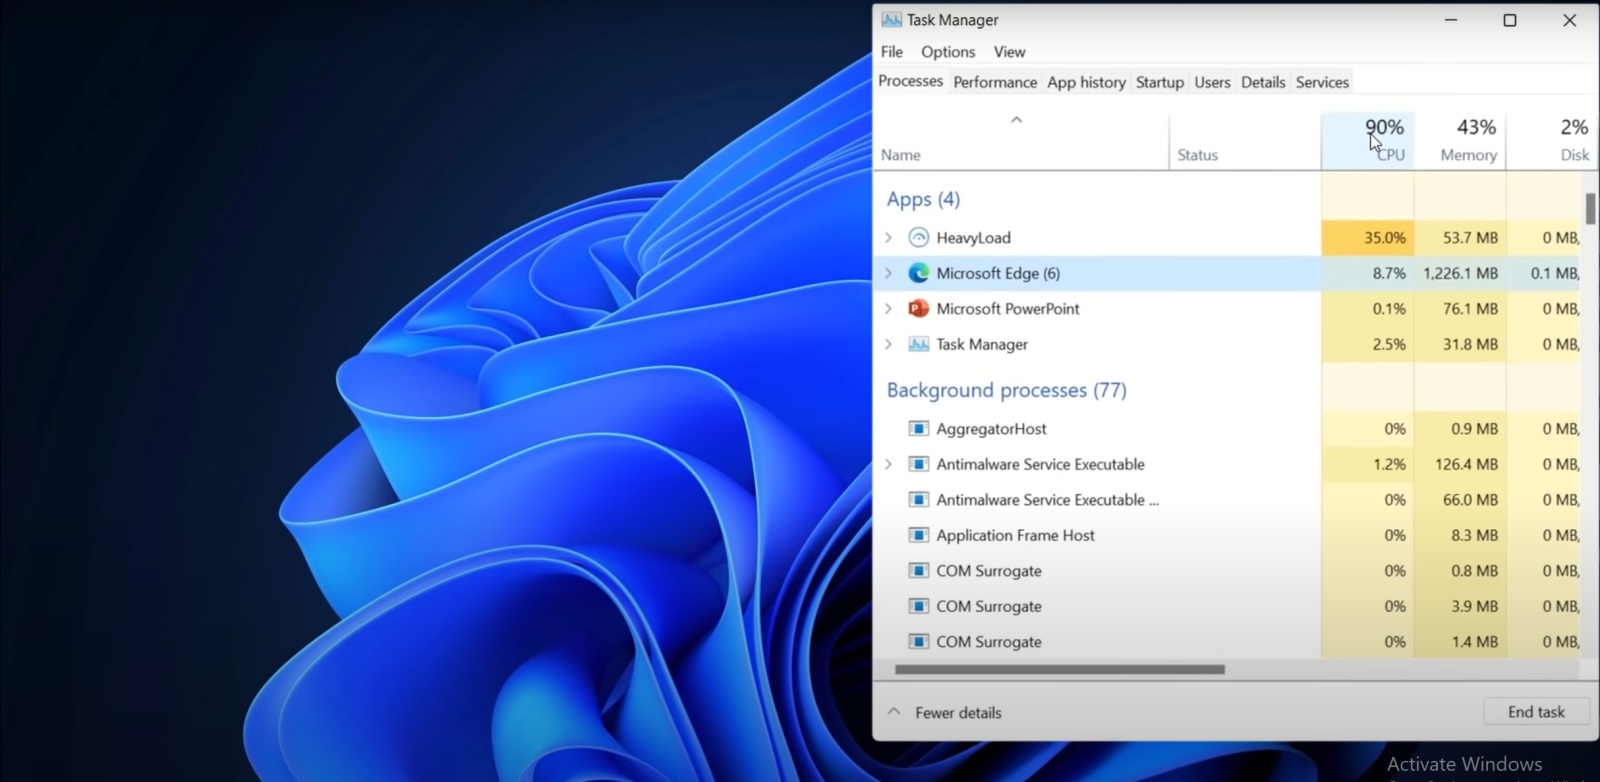Click the Microsoft PowerPoint icon
The height and width of the screenshot is (782, 1600).
coord(918,309)
